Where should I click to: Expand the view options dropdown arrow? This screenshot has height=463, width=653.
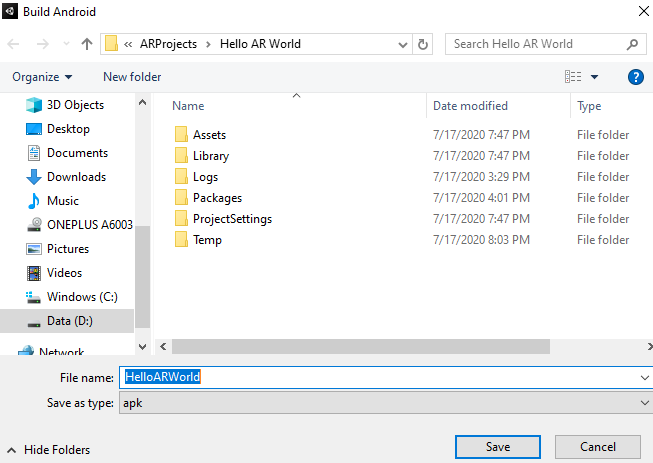tap(594, 77)
